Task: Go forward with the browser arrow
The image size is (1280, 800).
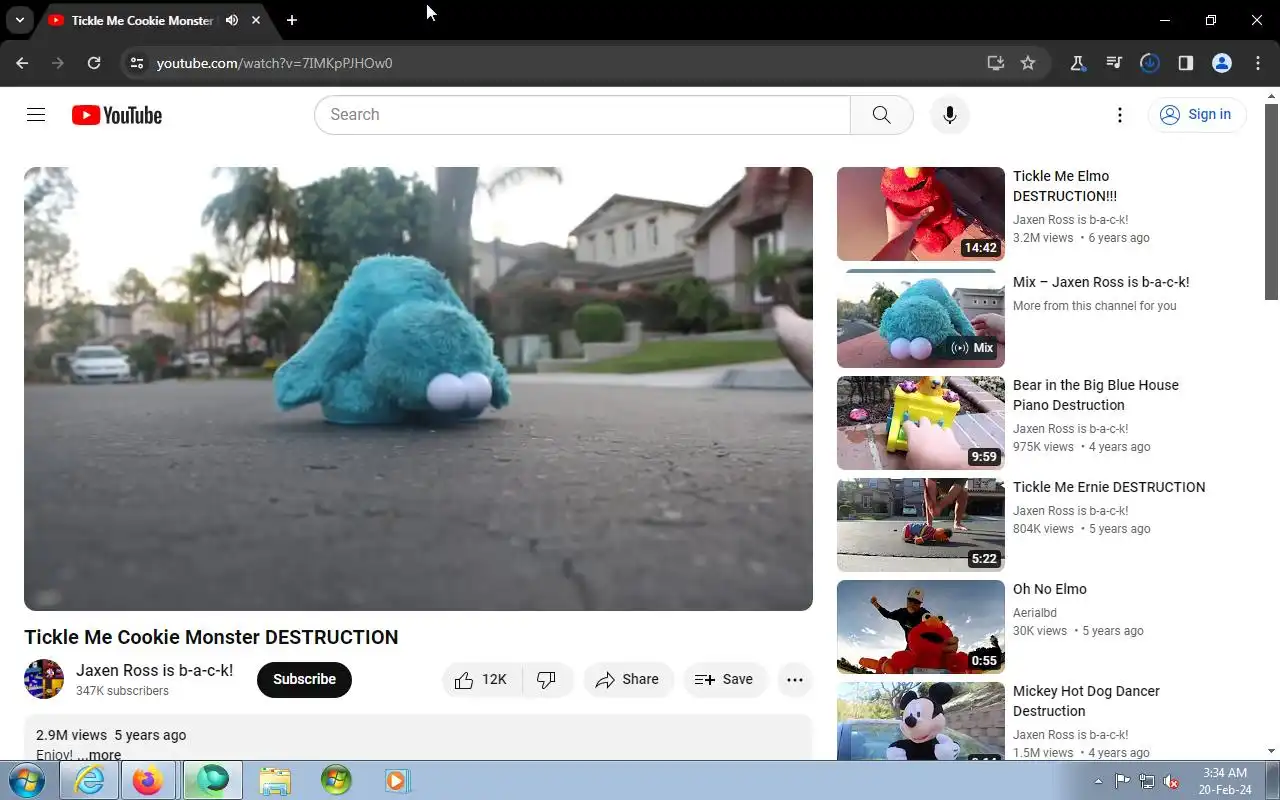Action: click(58, 63)
